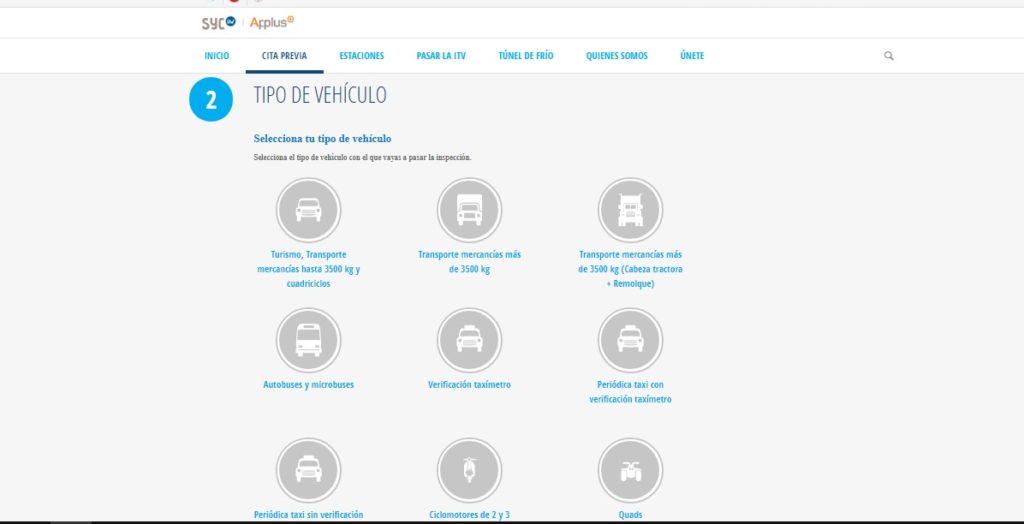Click the Applus+ logo
This screenshot has height=524, width=1024.
click(272, 22)
